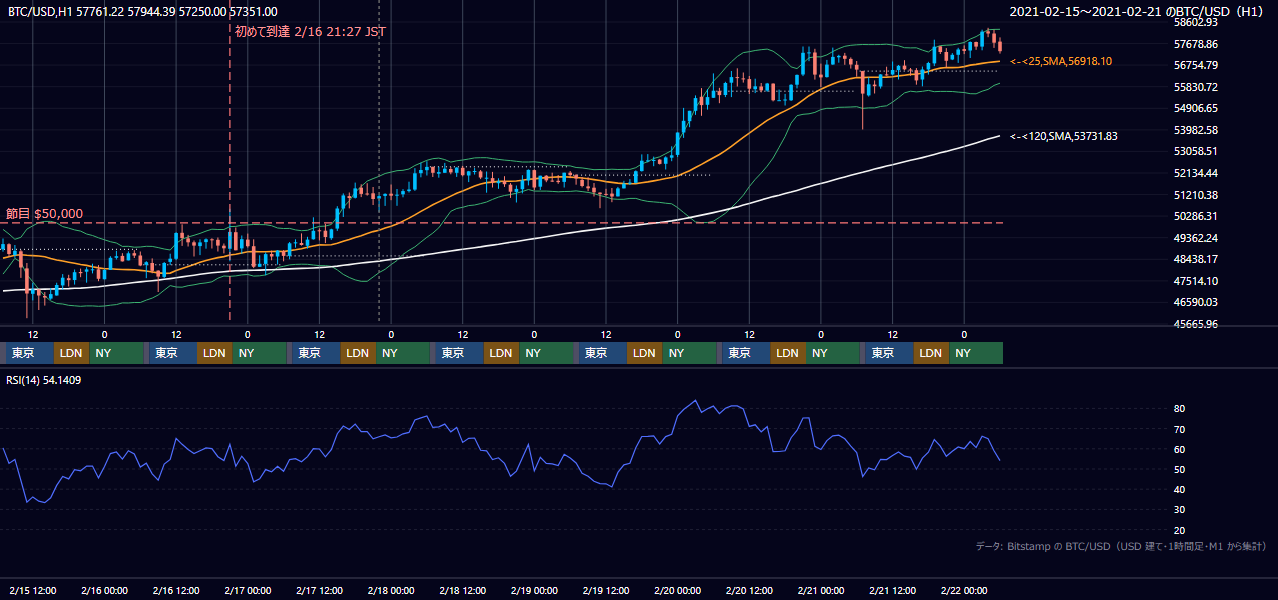1278x600 pixels.
Task: Select the 2/20 12:00 date label
Action: 749,591
